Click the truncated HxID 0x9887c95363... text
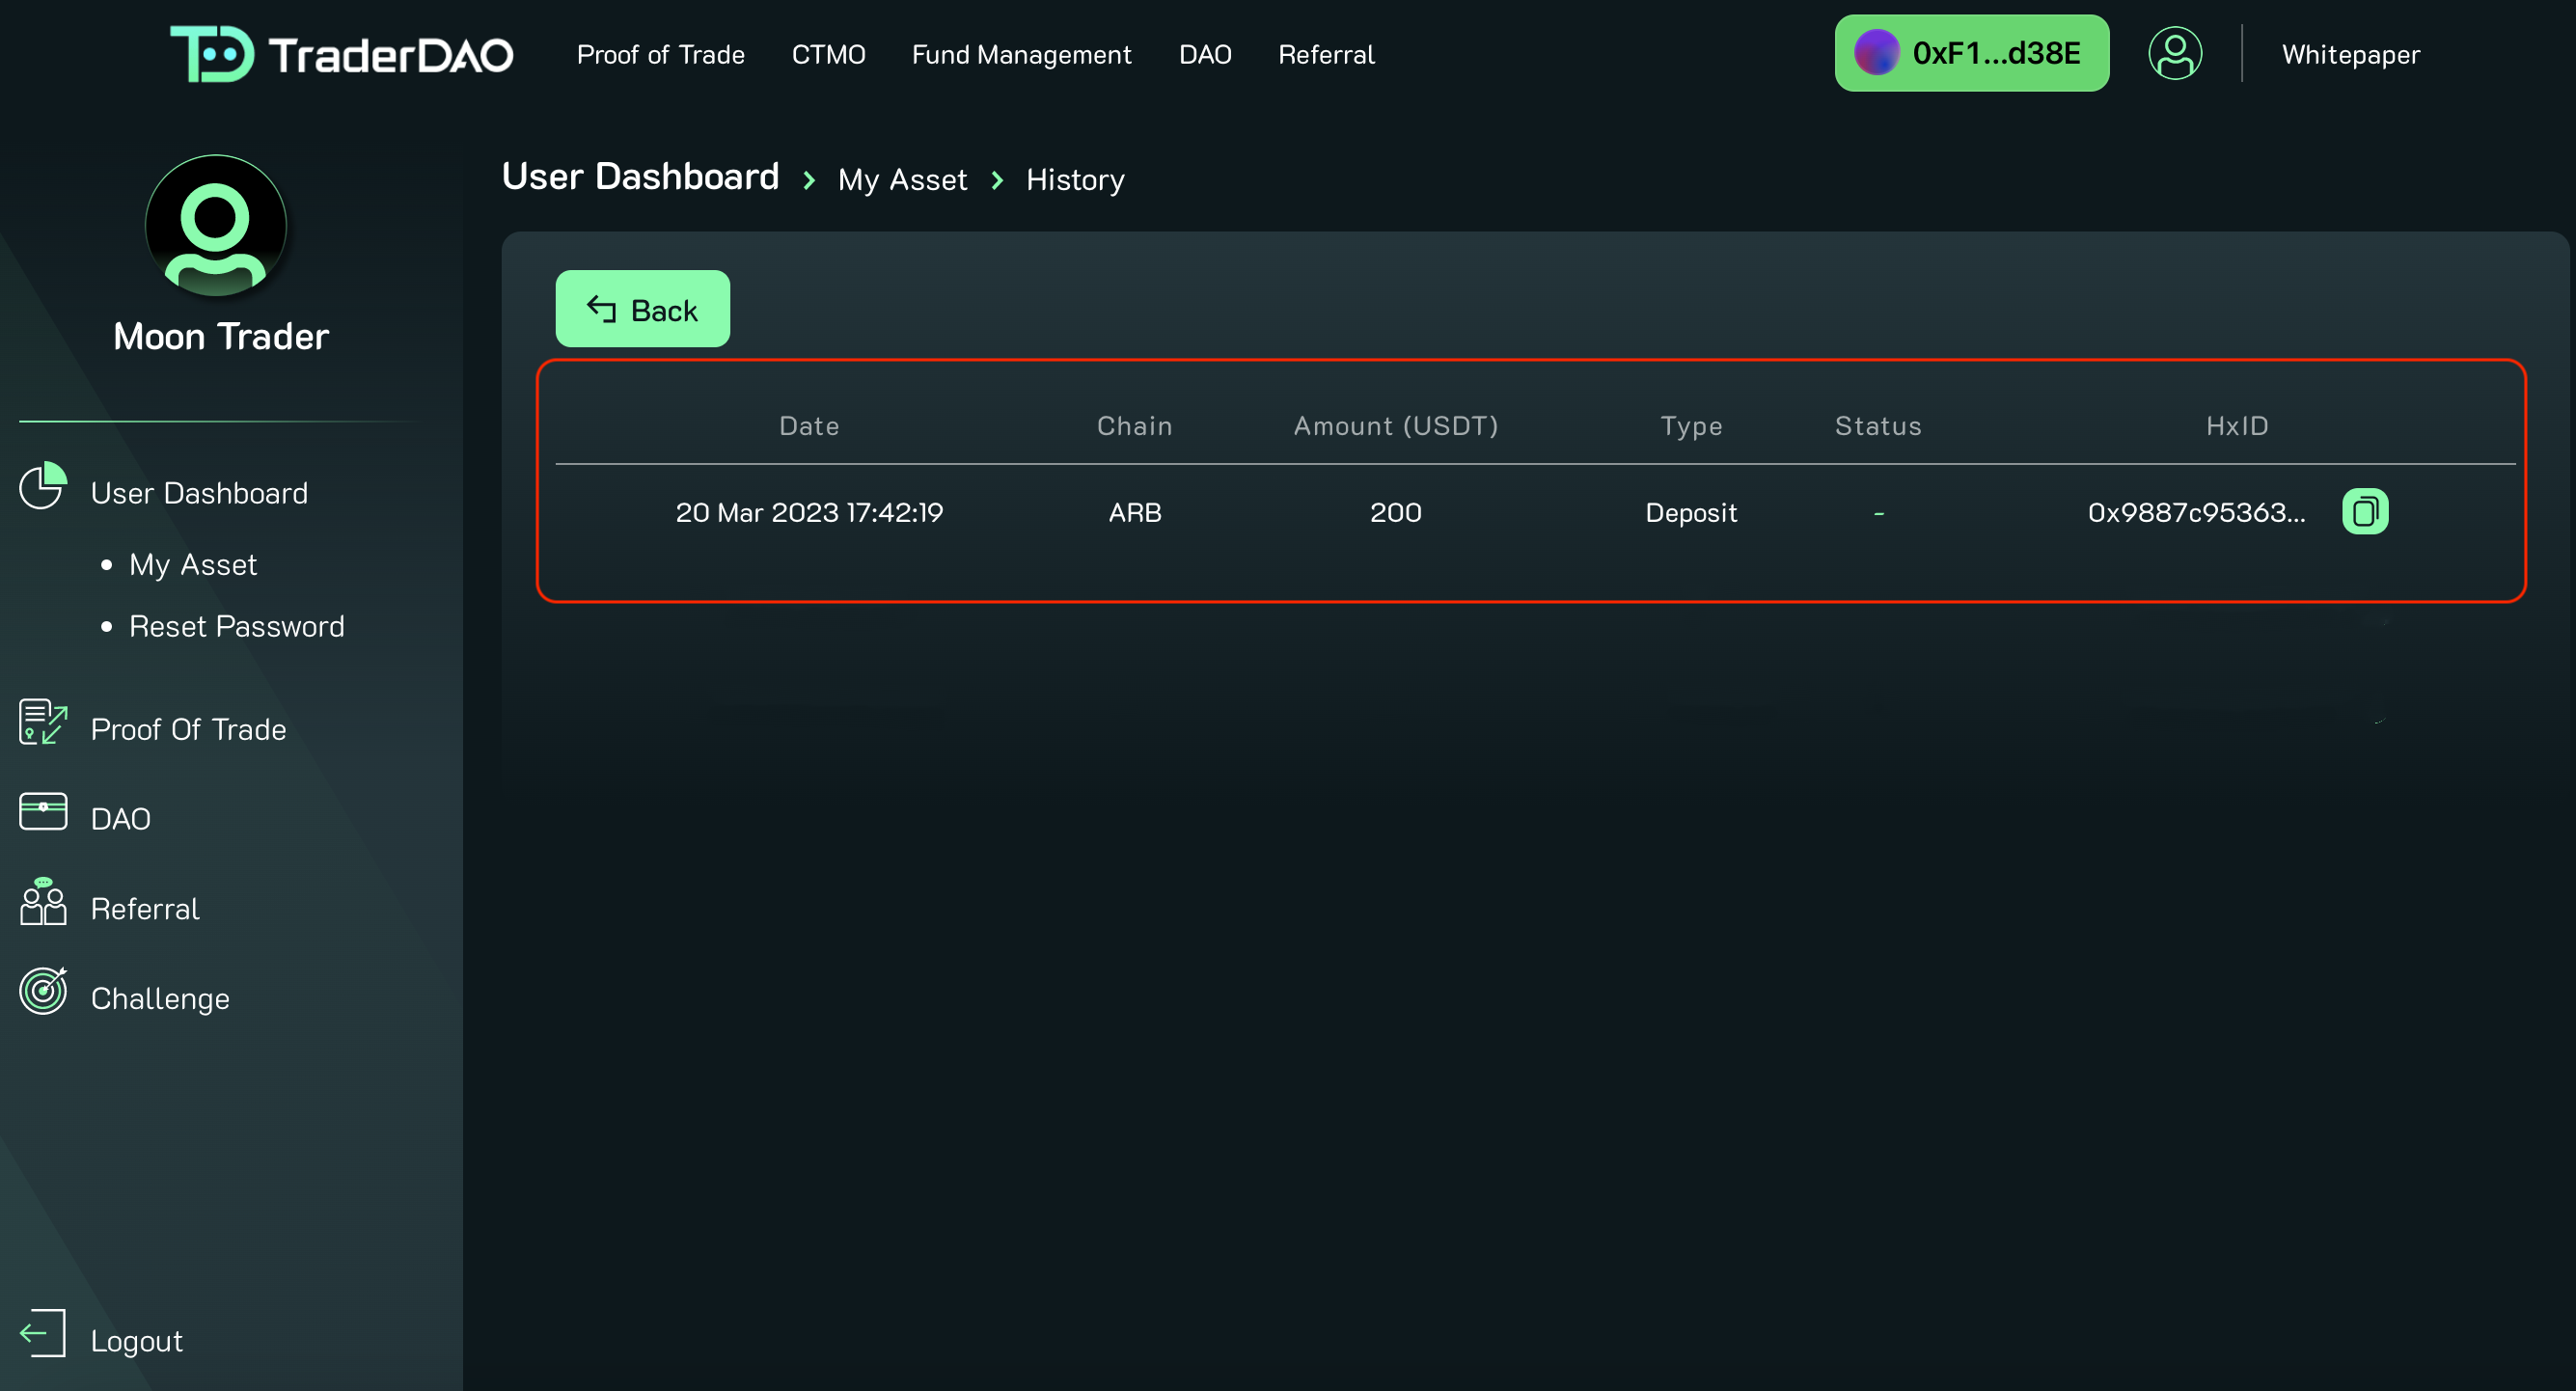2576x1391 pixels. click(x=2196, y=513)
